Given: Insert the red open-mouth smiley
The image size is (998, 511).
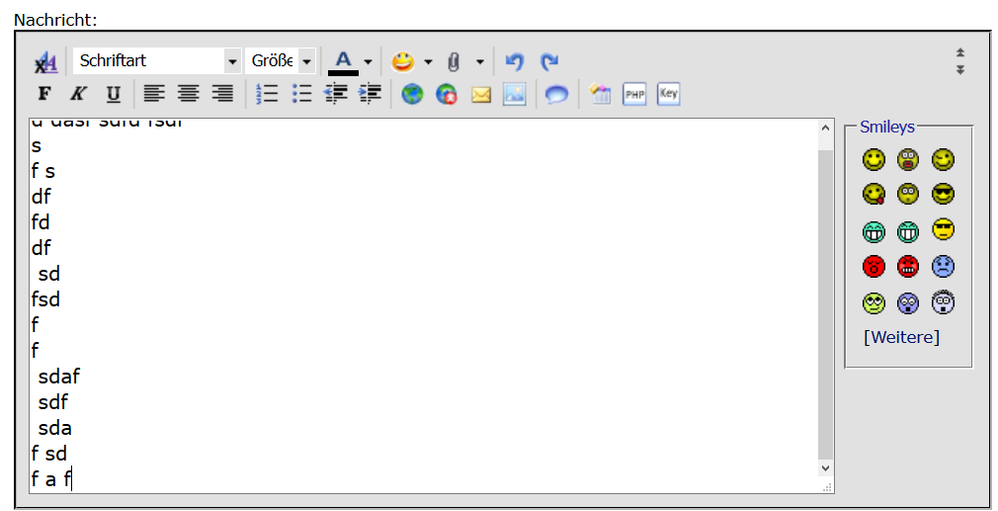Looking at the screenshot, I should click(x=874, y=267).
